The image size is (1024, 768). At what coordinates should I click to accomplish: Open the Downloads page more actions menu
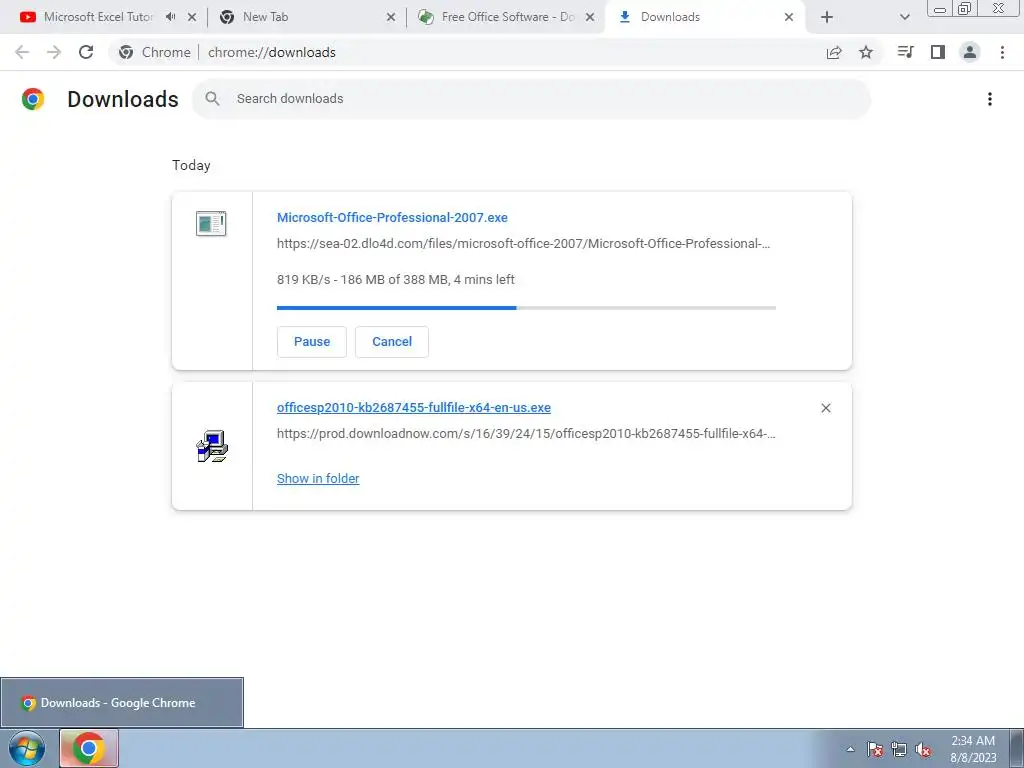[x=990, y=99]
